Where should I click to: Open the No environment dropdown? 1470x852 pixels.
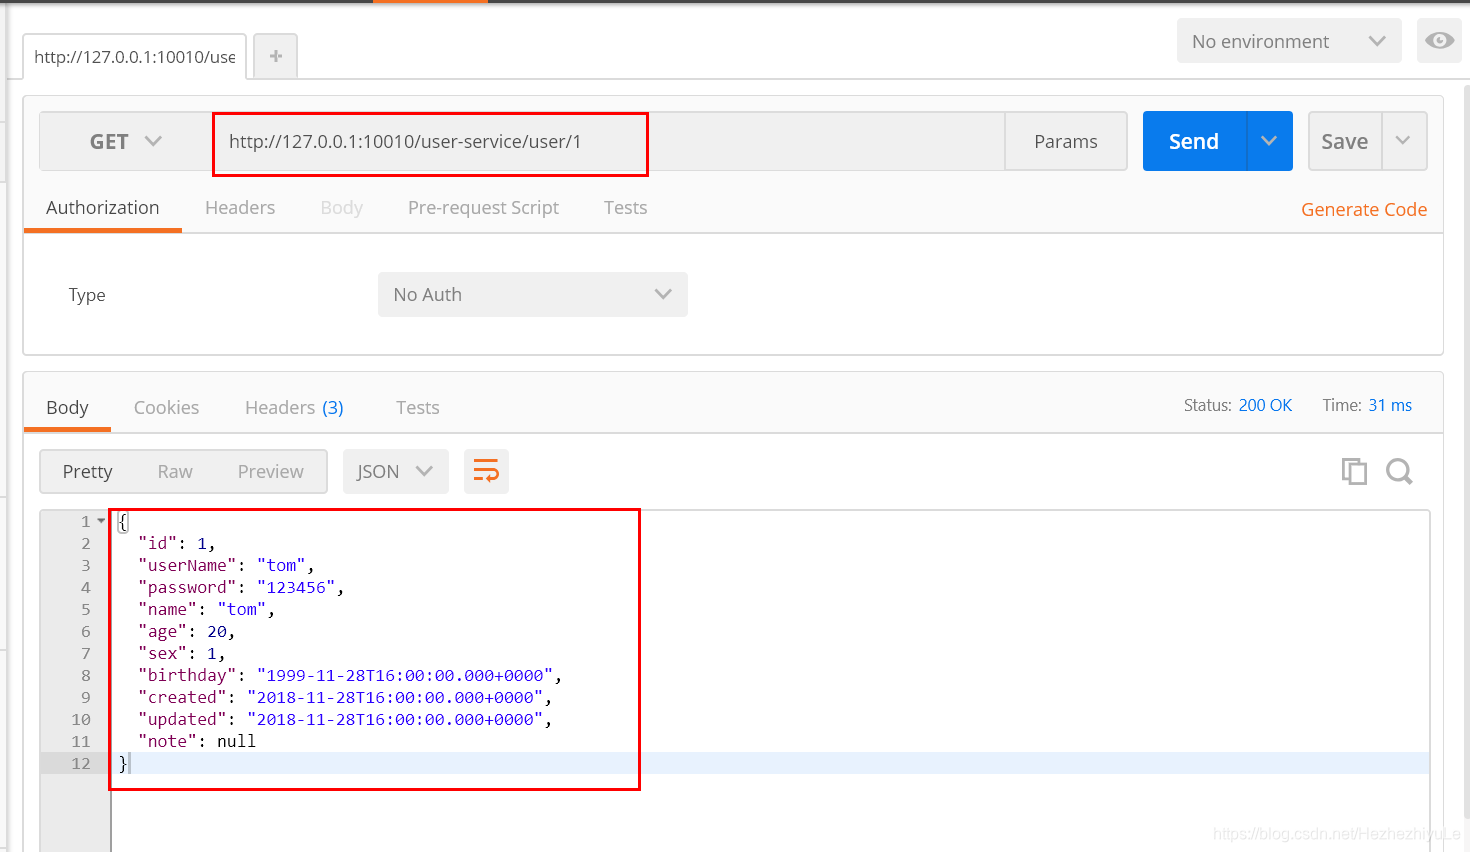1289,41
